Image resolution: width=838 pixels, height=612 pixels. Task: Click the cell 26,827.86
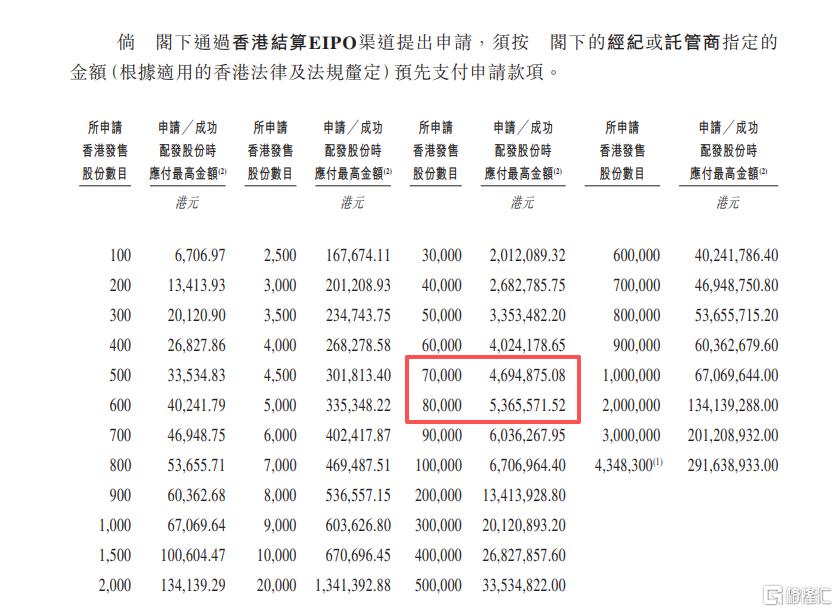196,345
